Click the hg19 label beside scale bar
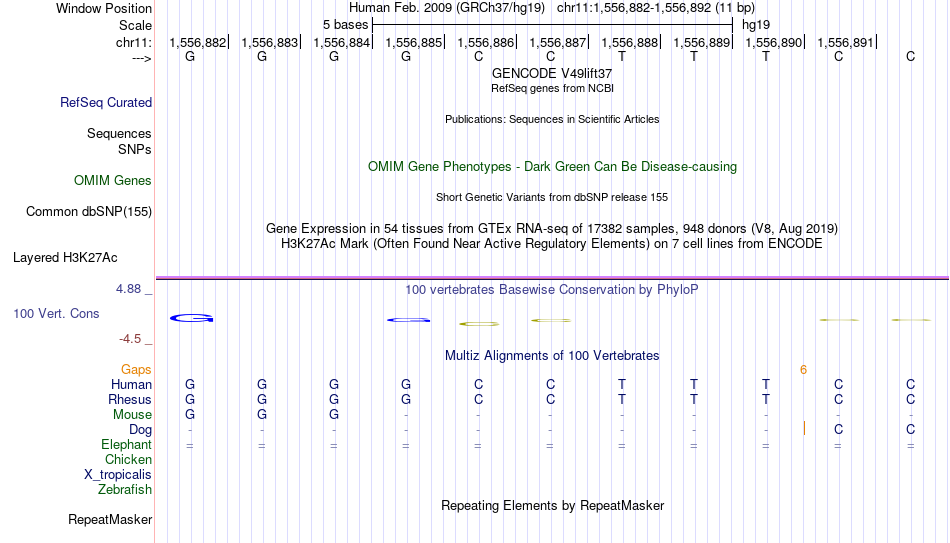The width and height of the screenshot is (950, 543). pyautogui.click(x=756, y=25)
